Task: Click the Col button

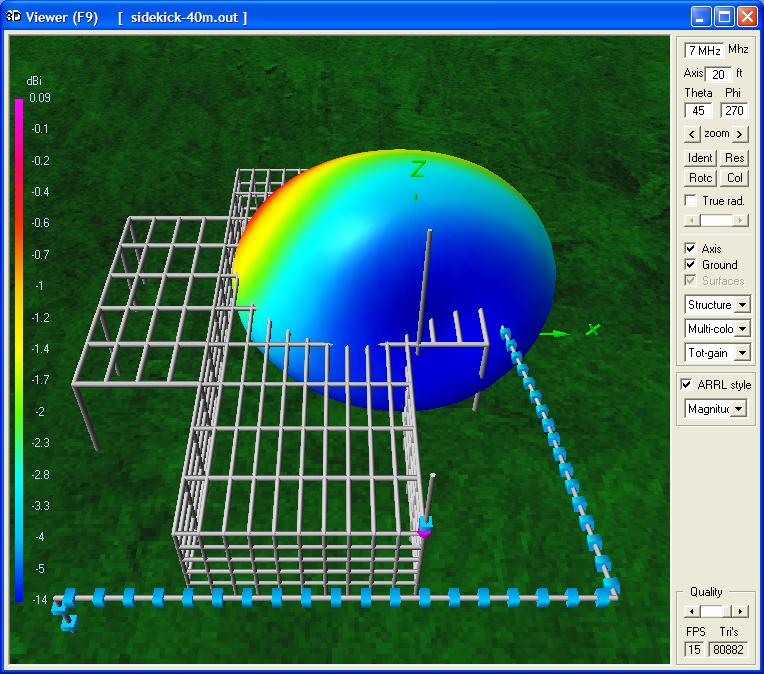Action: coord(734,178)
